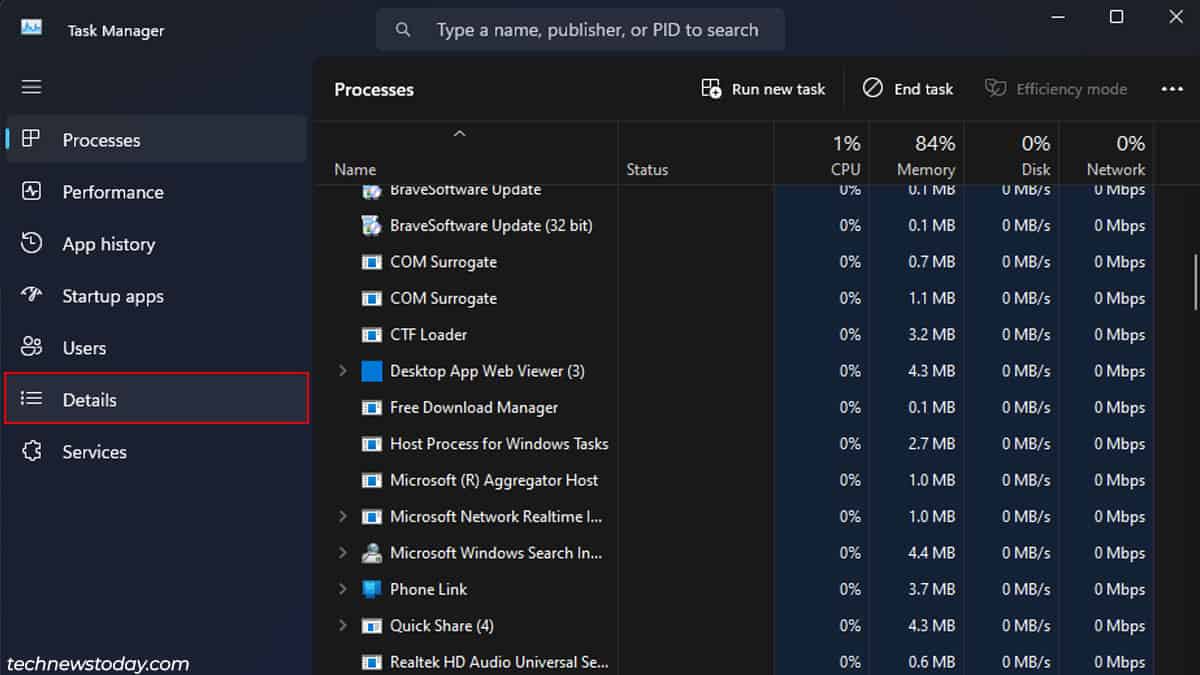Open the Services tab
This screenshot has width=1200, height=675.
157,451
